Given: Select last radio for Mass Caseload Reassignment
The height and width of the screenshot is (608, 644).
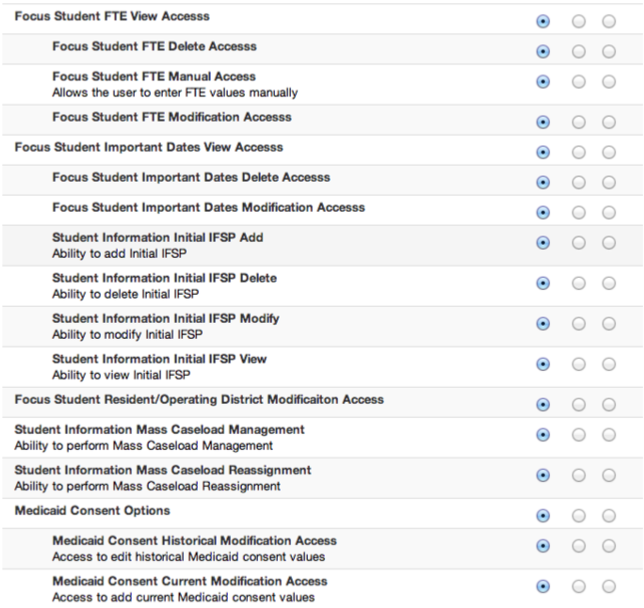Looking at the screenshot, I should coord(609,475).
